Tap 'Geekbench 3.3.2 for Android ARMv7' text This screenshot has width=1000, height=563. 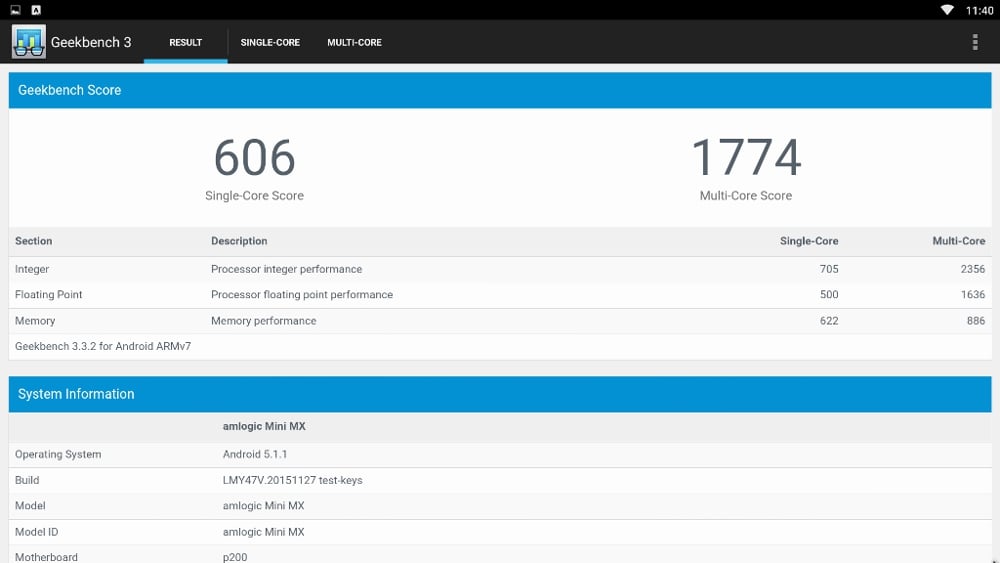(x=103, y=346)
